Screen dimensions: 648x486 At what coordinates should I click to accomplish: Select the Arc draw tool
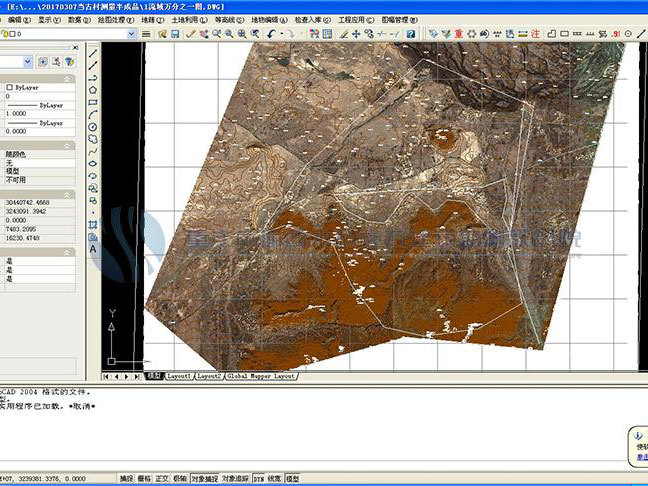[93, 114]
